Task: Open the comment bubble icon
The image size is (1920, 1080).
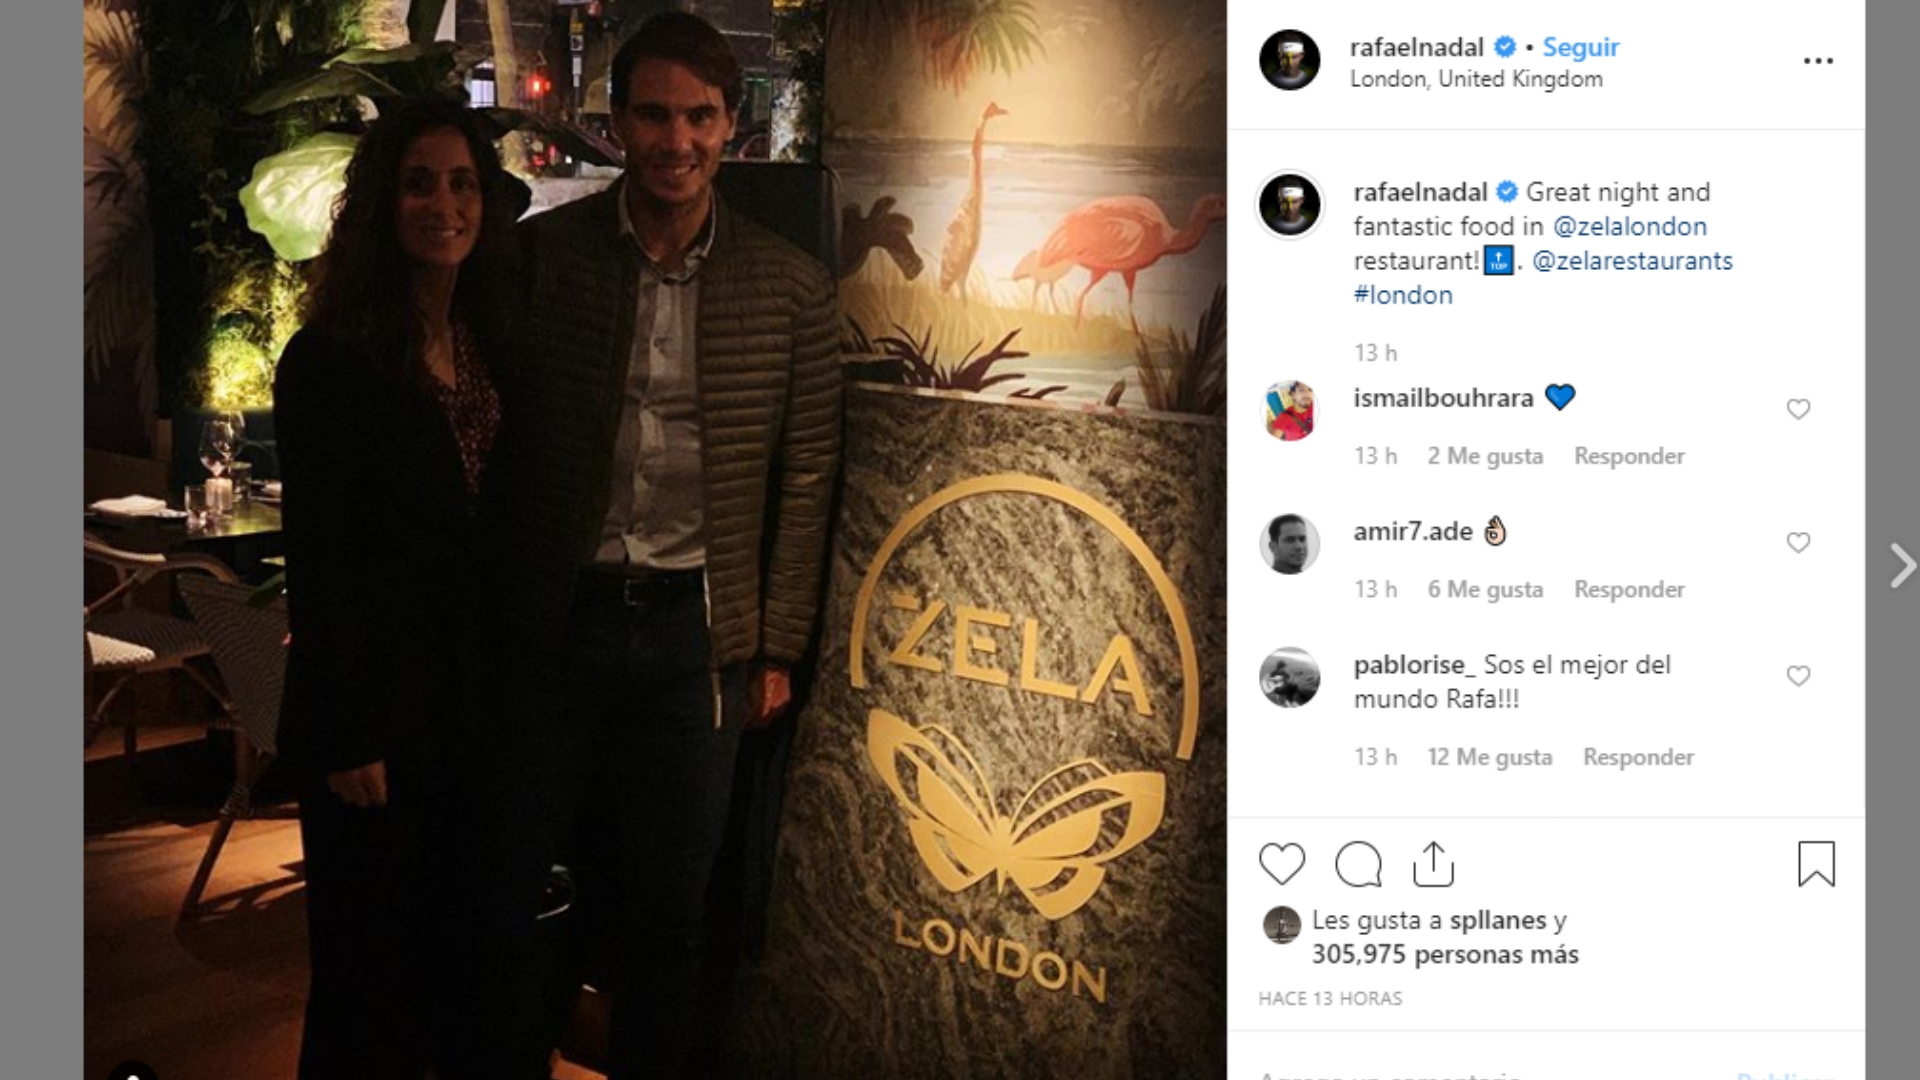Action: click(1358, 864)
